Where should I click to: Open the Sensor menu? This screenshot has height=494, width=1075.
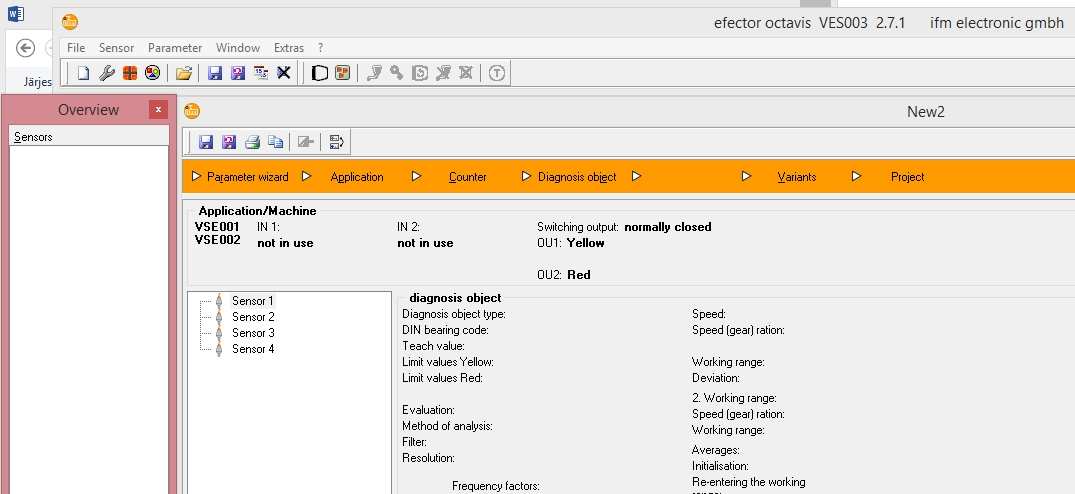117,48
